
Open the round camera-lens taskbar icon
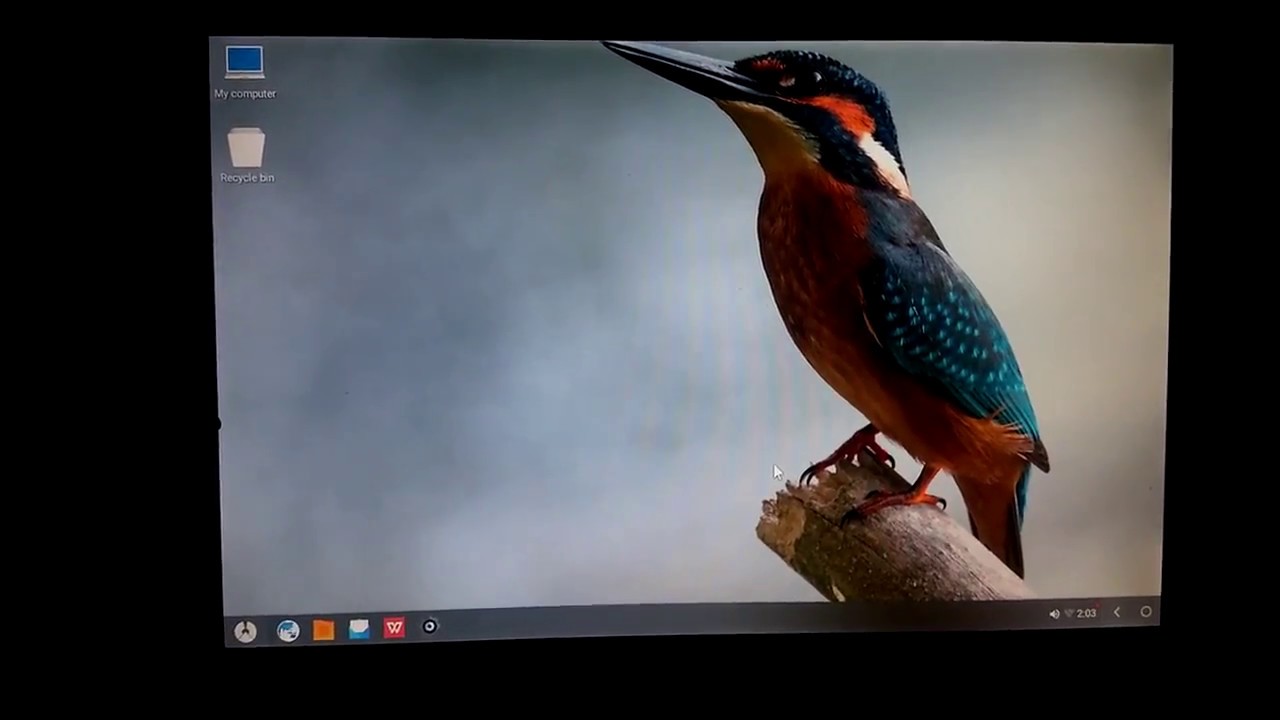[430, 626]
